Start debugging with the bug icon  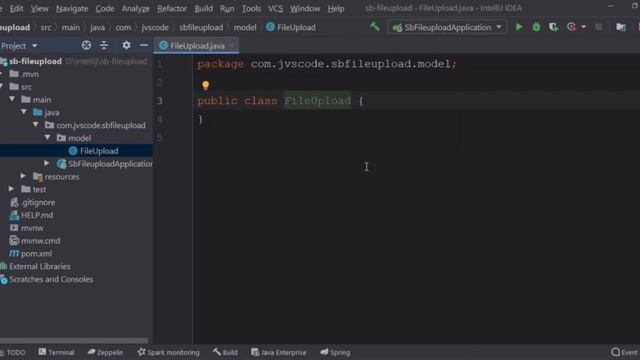[536, 27]
